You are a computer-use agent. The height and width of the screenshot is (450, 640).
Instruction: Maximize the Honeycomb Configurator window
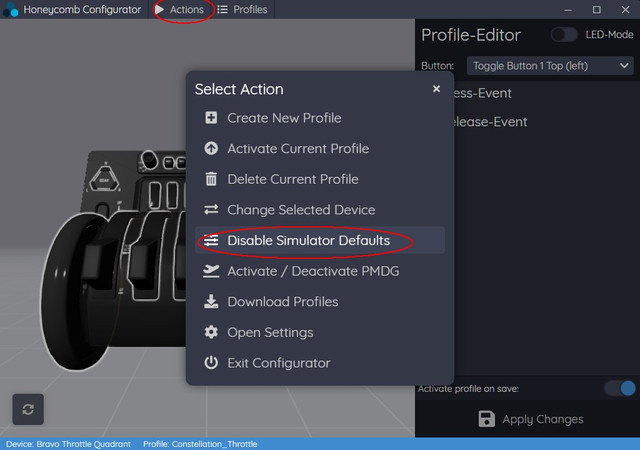tap(596, 9)
